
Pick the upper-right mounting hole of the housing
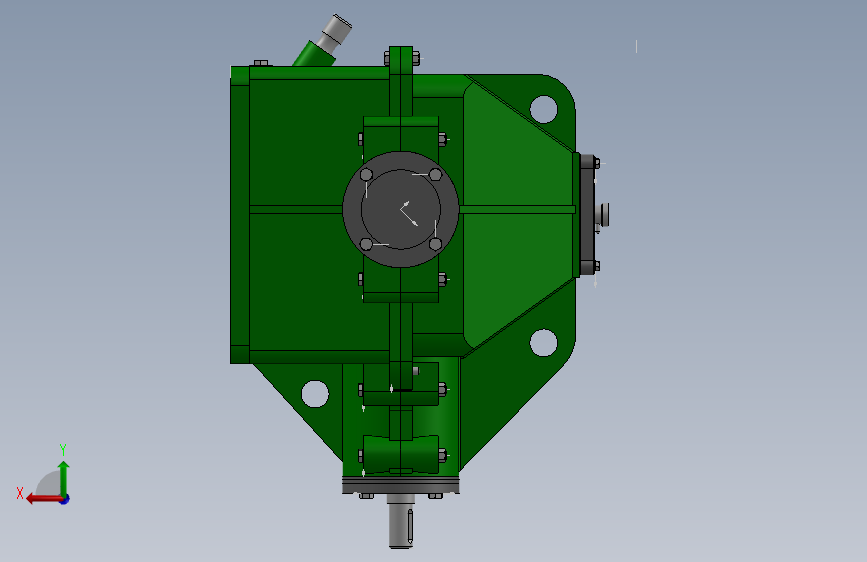coord(544,109)
